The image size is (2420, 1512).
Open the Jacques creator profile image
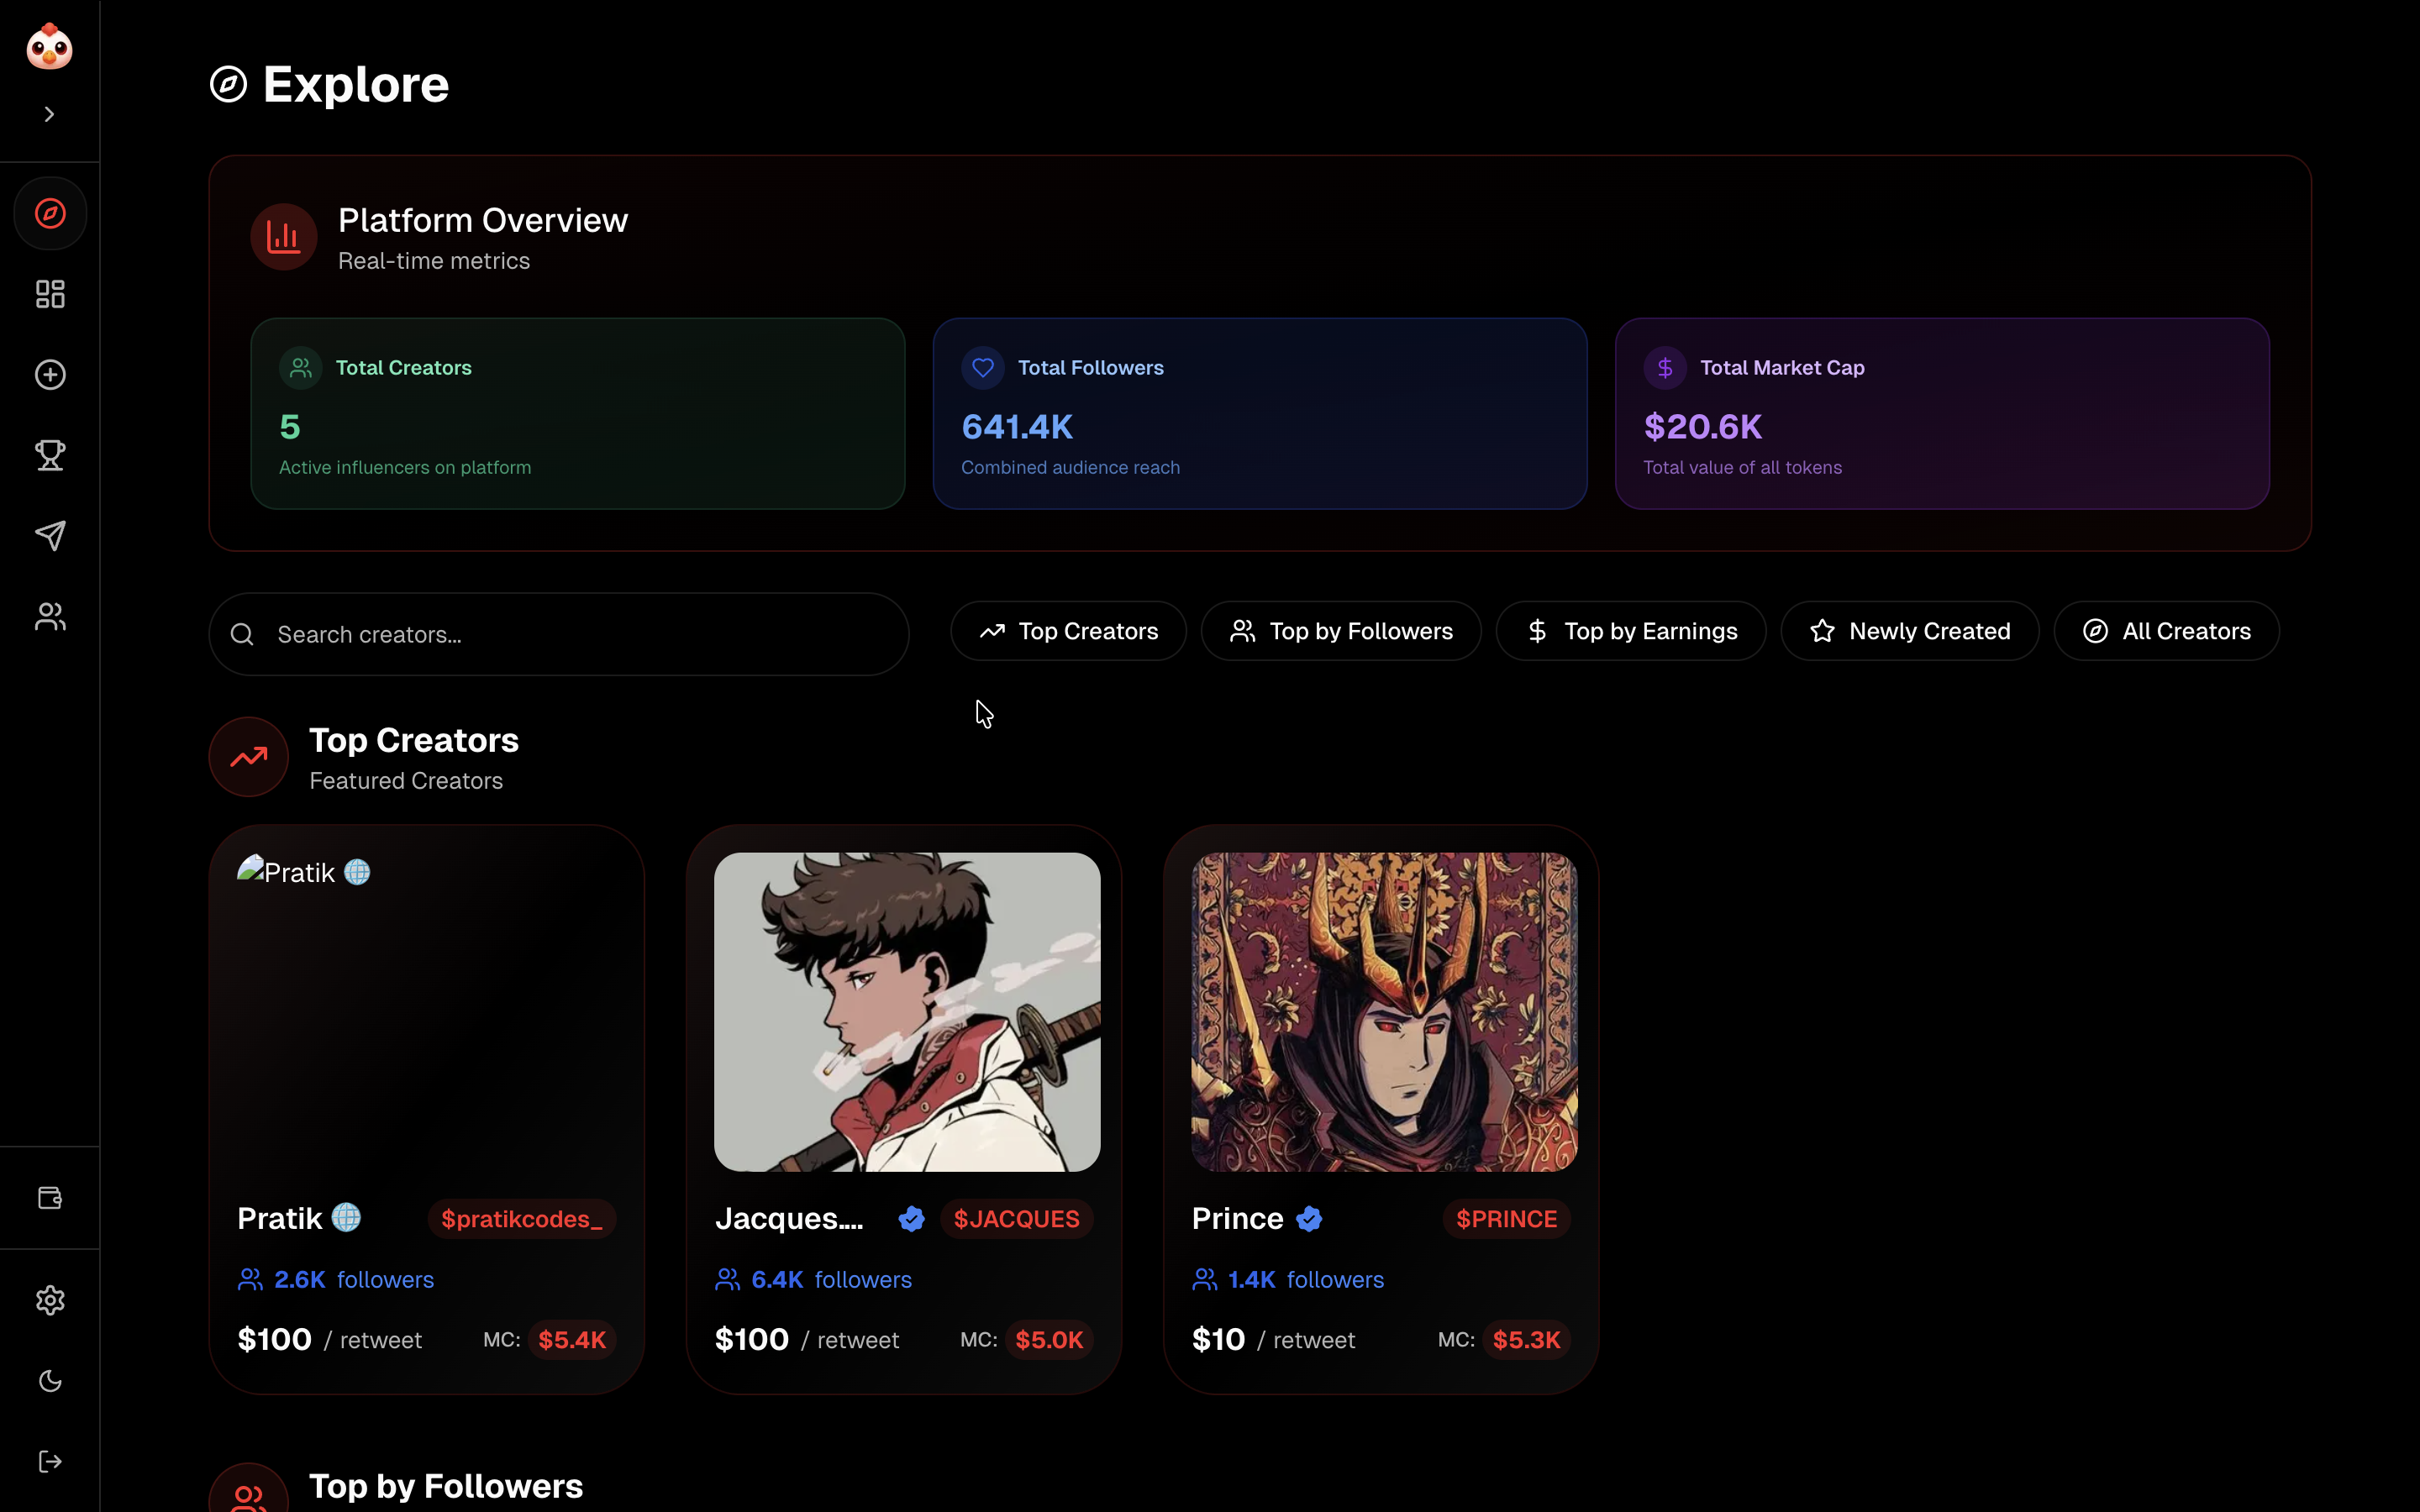(x=907, y=1011)
